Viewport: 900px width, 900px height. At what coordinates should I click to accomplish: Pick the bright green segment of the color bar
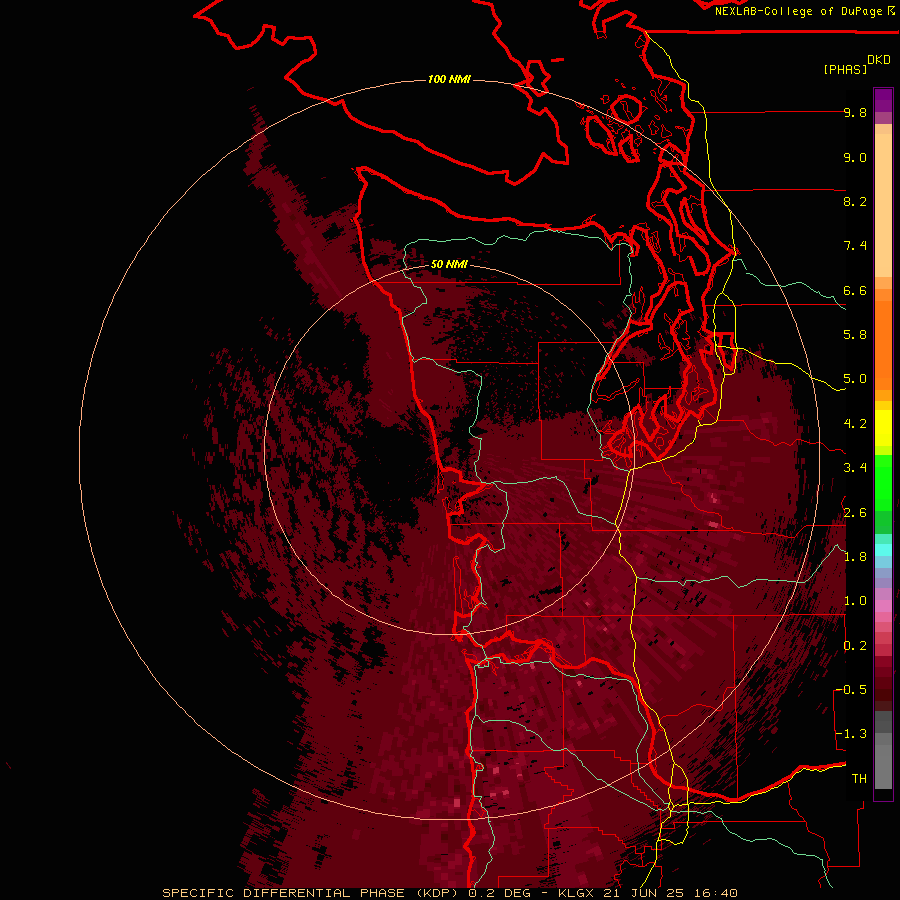point(883,483)
